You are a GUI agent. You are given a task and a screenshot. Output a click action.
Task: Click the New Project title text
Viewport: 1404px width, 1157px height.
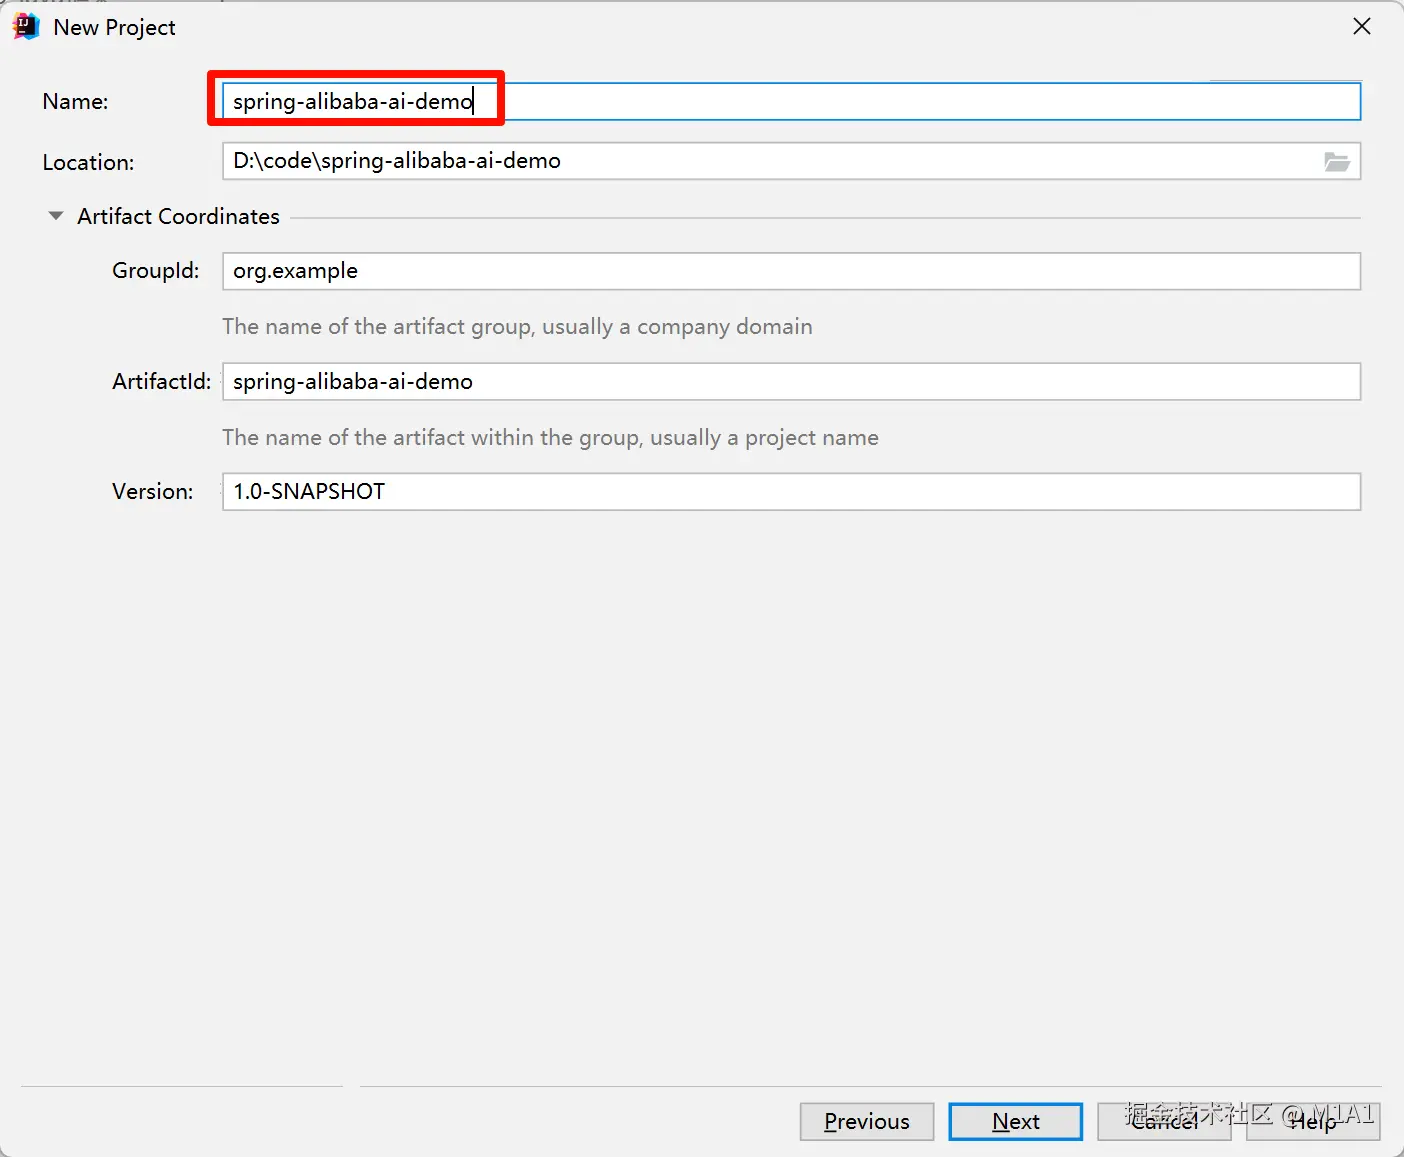point(115,27)
